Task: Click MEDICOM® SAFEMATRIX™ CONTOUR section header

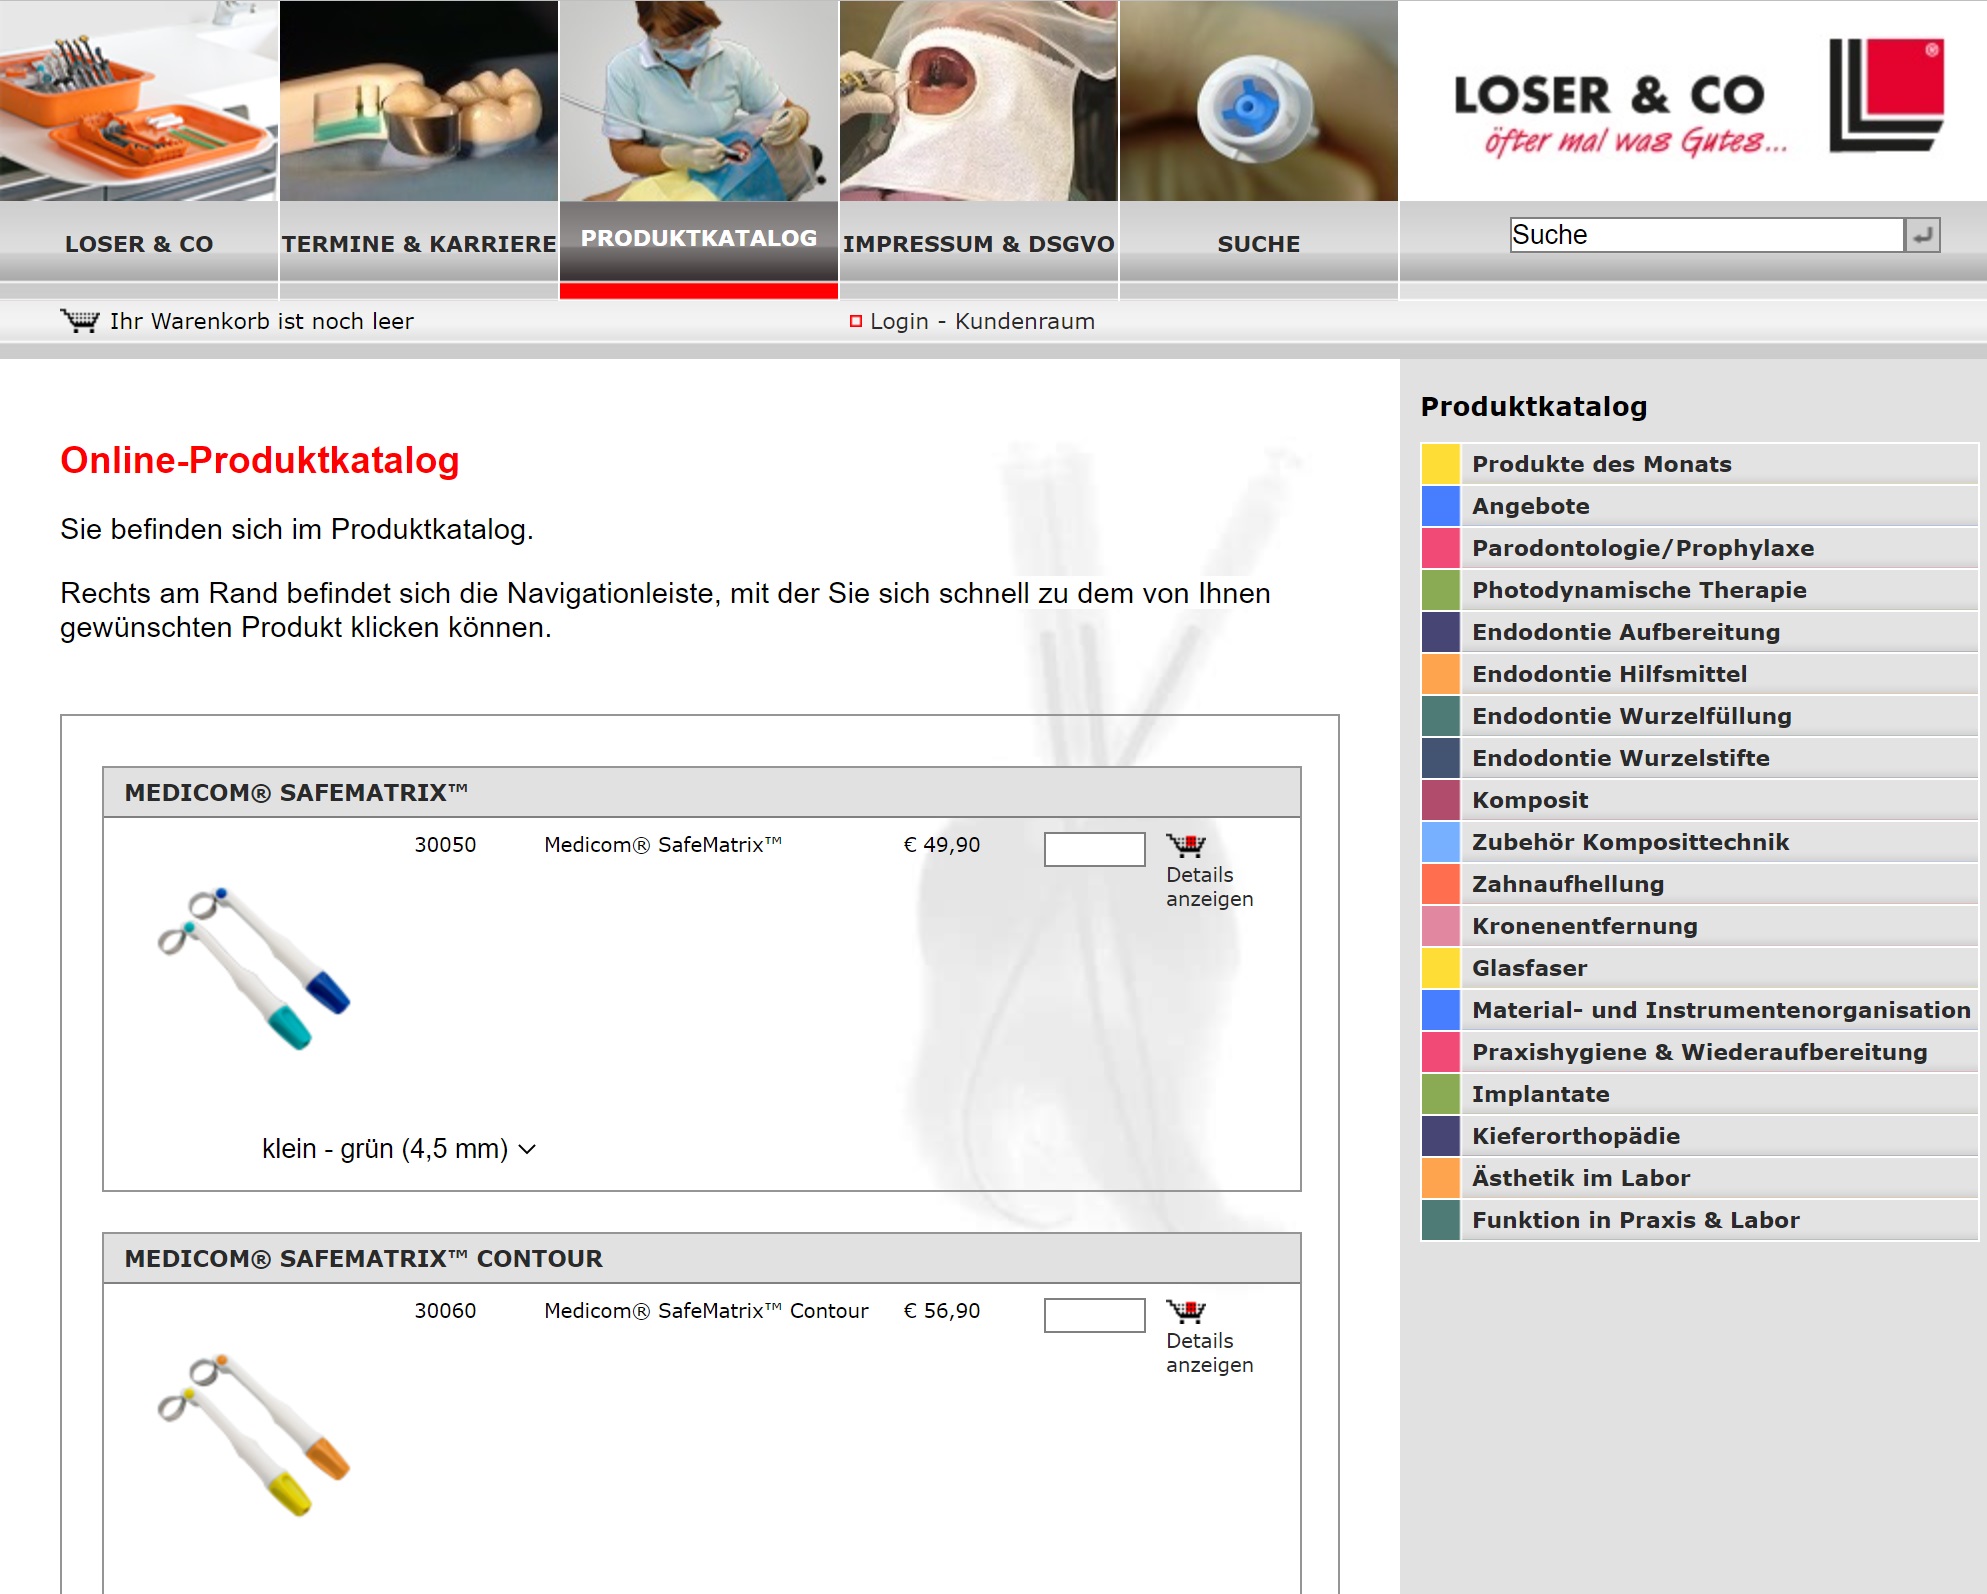Action: pyautogui.click(x=702, y=1259)
